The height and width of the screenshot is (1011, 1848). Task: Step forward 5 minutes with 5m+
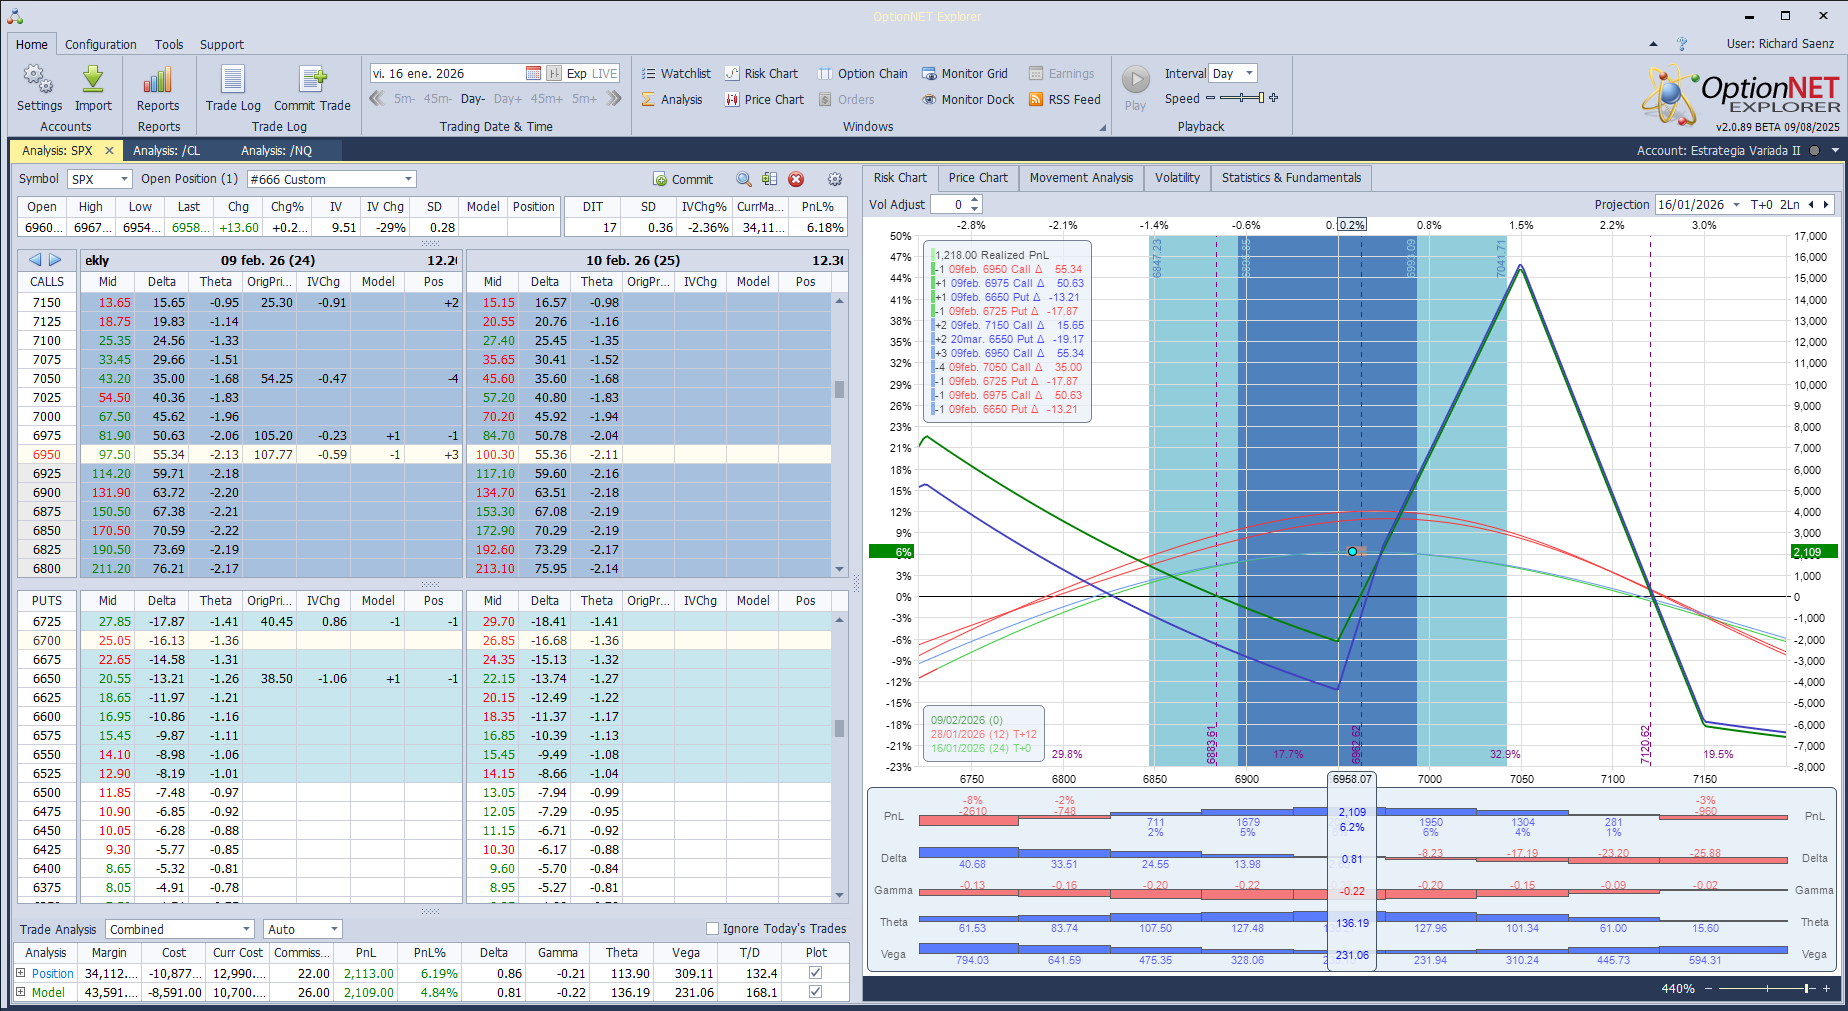584,99
